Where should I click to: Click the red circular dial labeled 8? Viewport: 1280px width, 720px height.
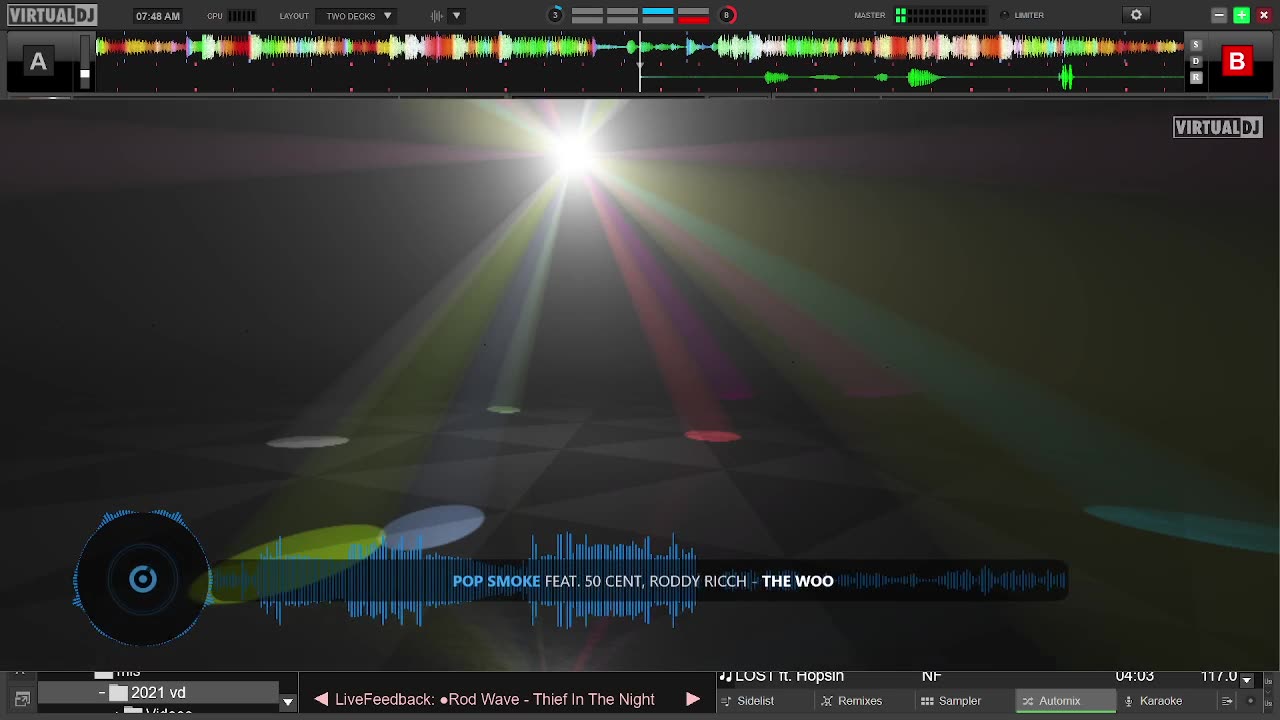click(x=727, y=15)
